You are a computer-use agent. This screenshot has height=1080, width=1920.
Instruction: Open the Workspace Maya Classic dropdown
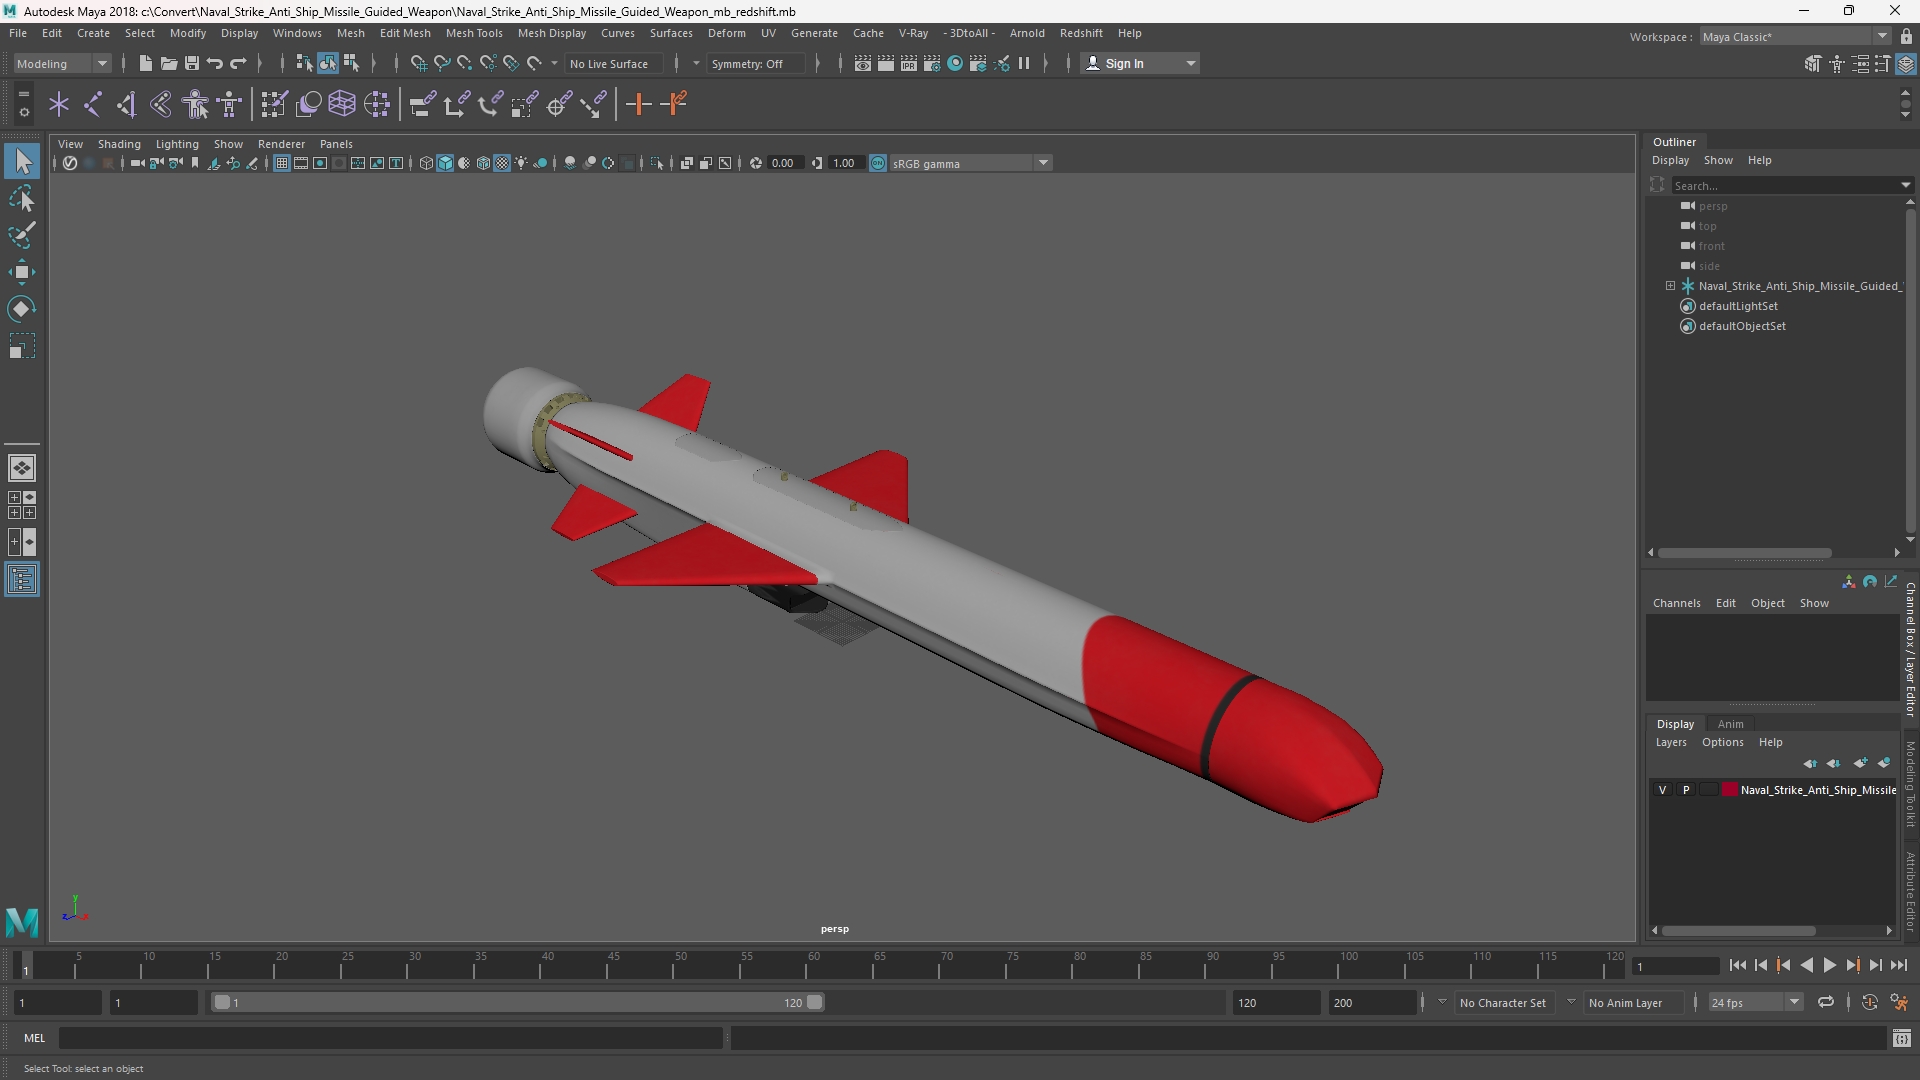coord(1796,36)
